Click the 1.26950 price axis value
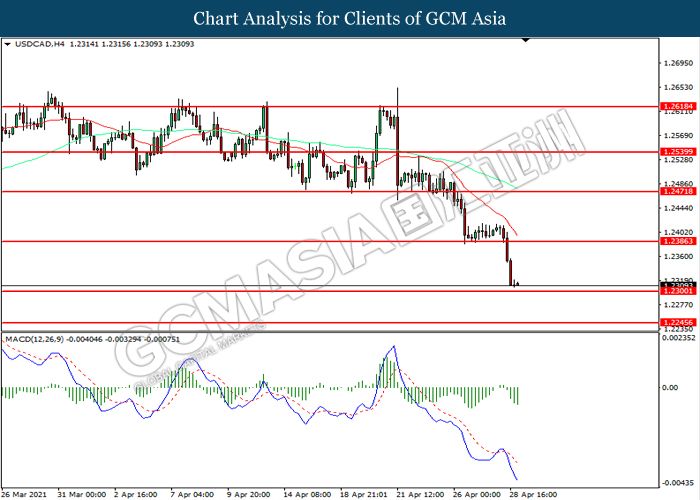700x500 pixels. pyautogui.click(x=679, y=63)
